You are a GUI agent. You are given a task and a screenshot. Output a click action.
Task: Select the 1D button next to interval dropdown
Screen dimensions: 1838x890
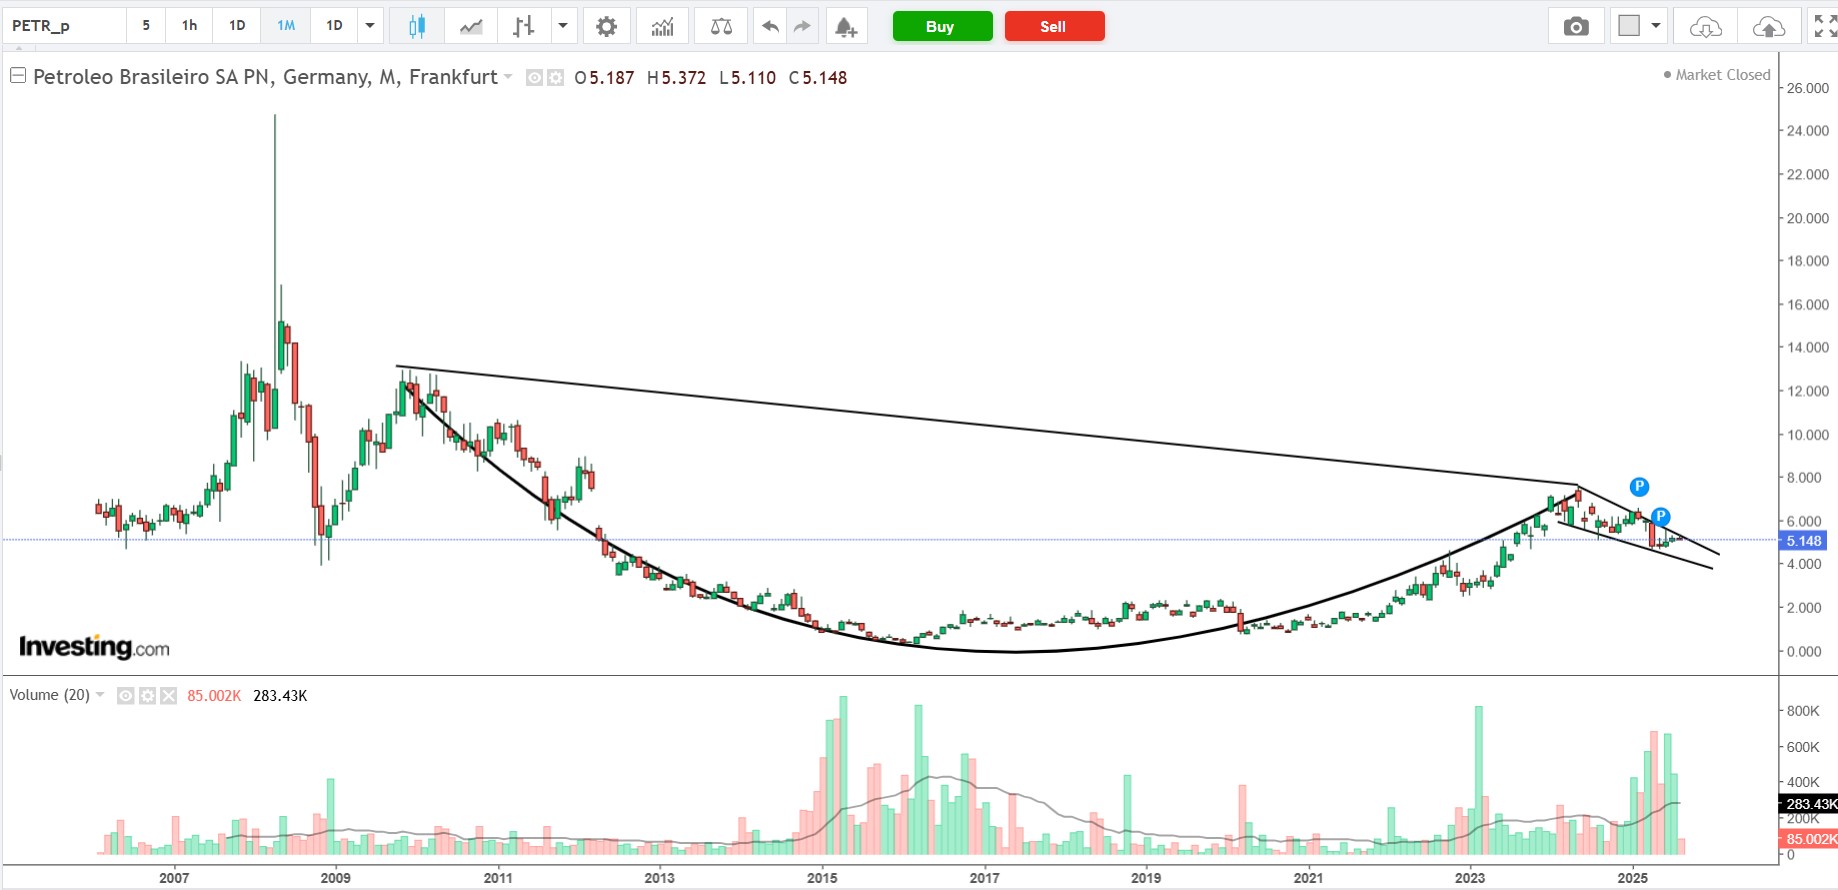coord(334,26)
